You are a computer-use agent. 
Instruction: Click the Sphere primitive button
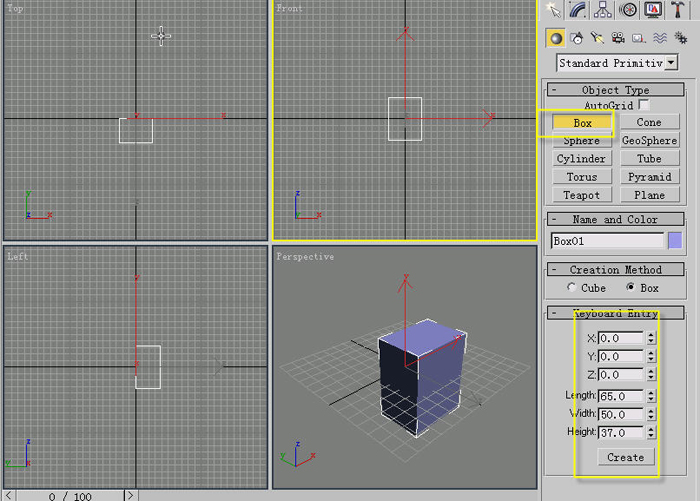[582, 141]
